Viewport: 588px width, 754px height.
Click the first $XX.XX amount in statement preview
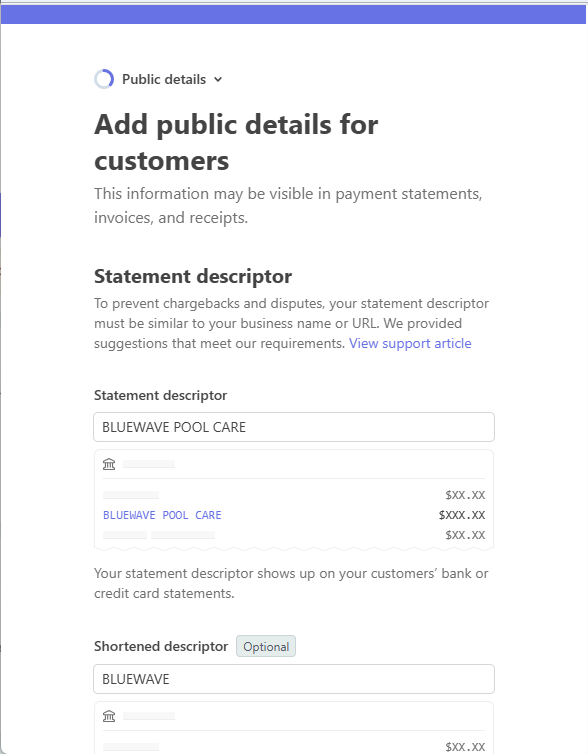click(x=465, y=495)
